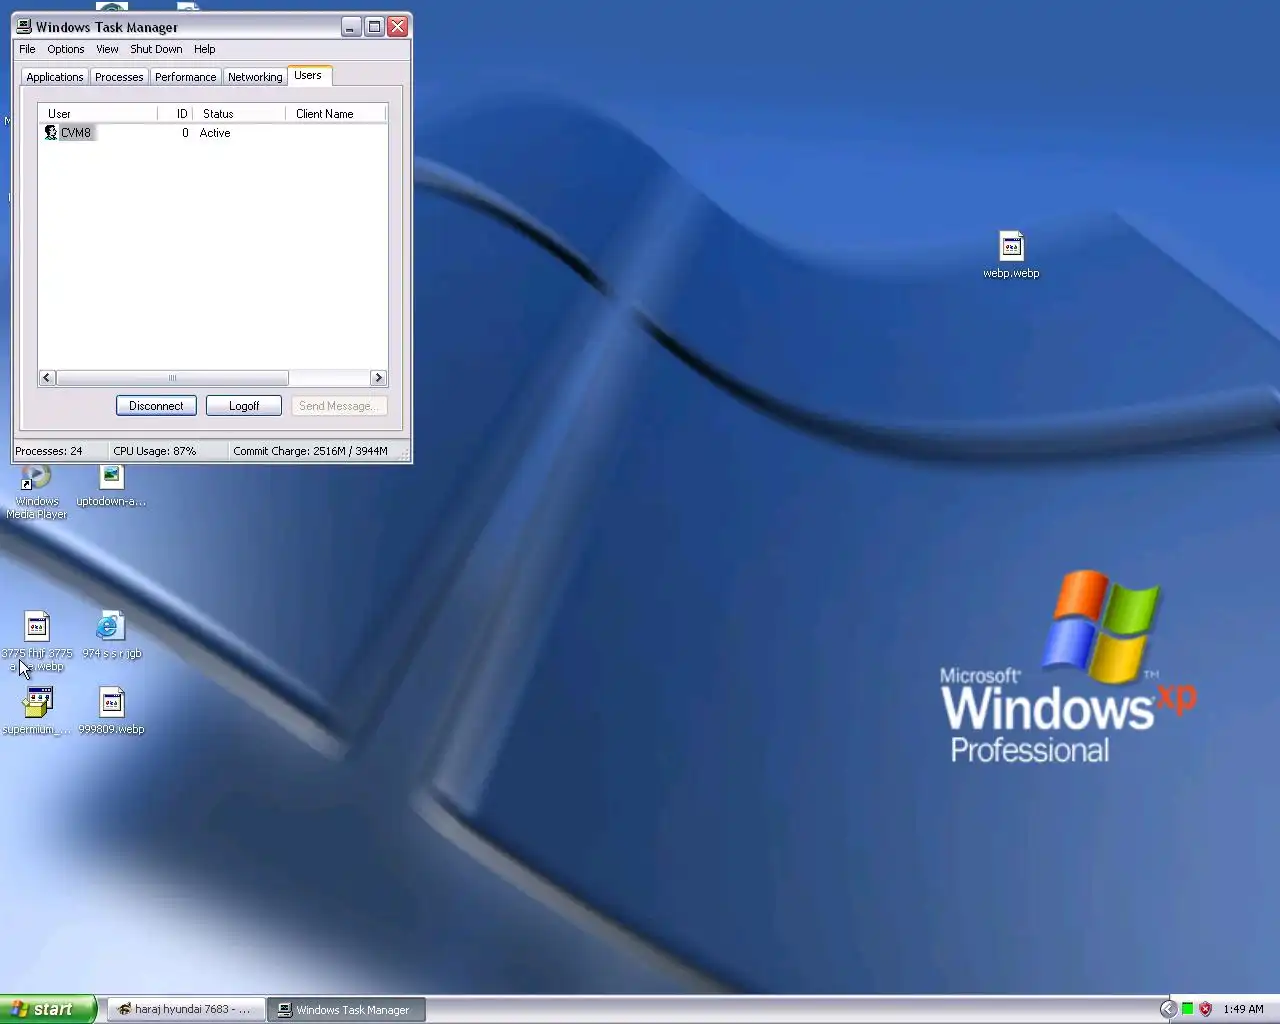Click the horizontal scrollbar thumb in the users list
The image size is (1280, 1024).
(x=172, y=378)
